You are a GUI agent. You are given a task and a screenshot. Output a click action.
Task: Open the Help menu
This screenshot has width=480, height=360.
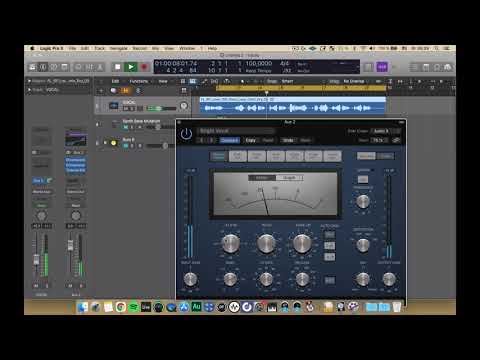212,48
